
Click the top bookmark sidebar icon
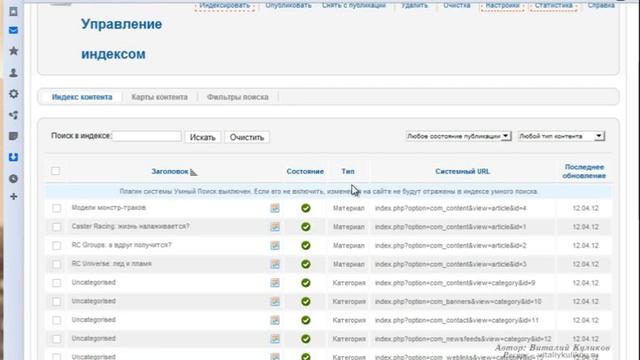(13, 11)
